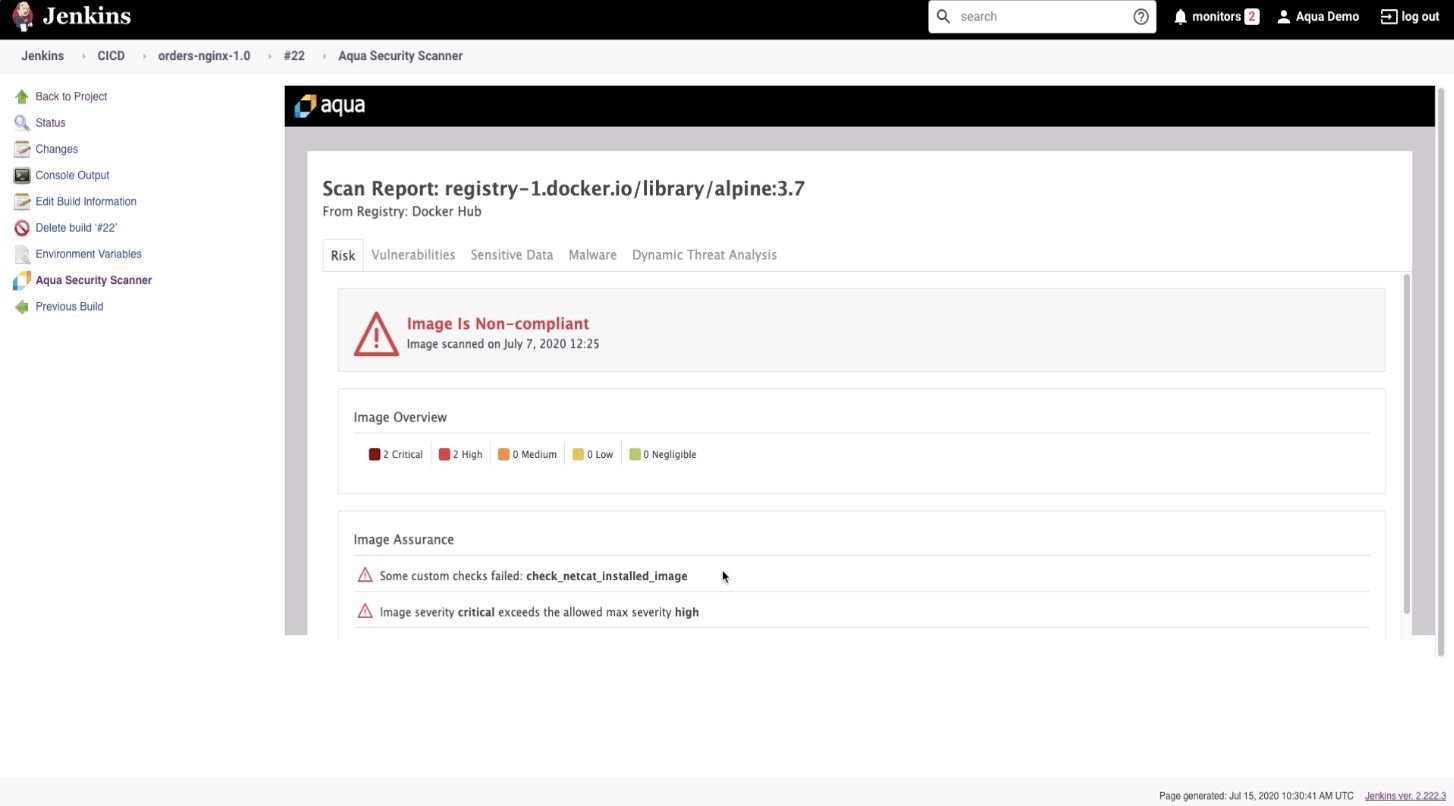Click the Image Overview heading
The width and height of the screenshot is (1454, 806).
(x=400, y=417)
